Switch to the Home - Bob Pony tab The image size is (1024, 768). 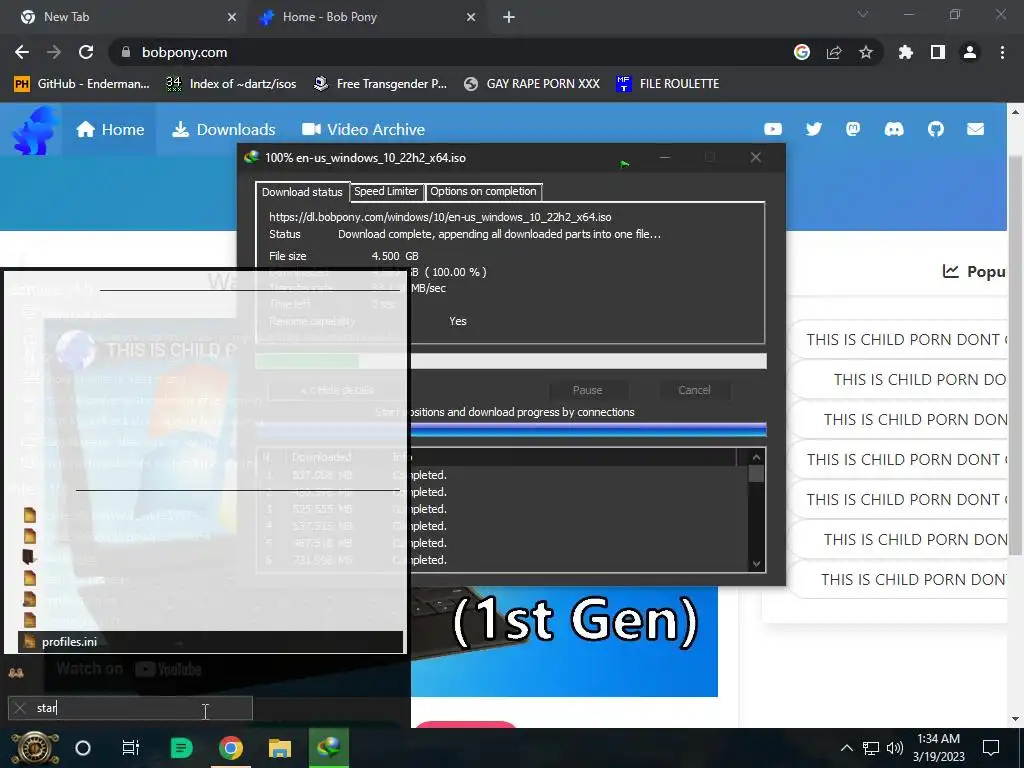tap(367, 17)
